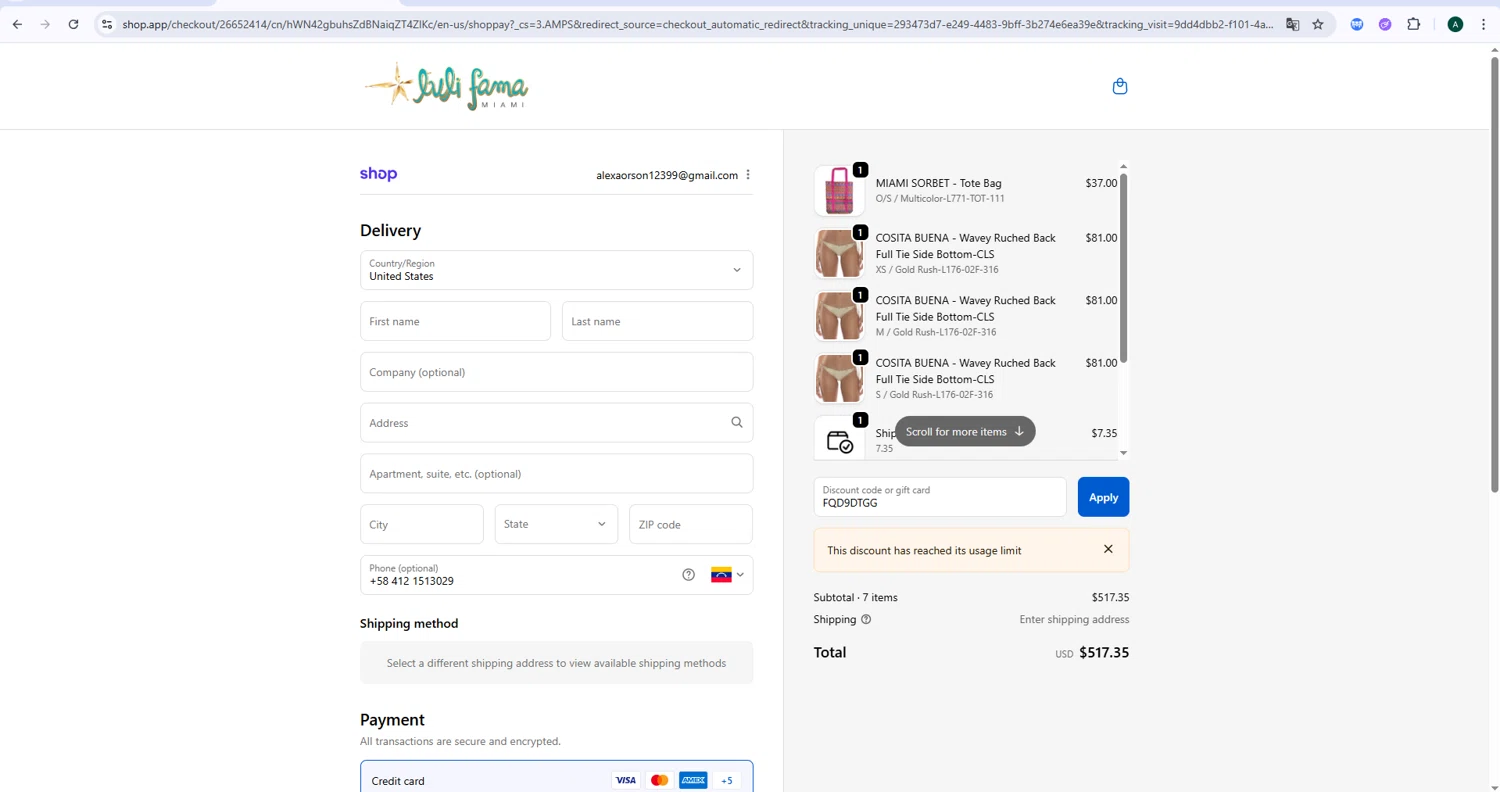Show phone number help tooltip icon
The width and height of the screenshot is (1500, 792).
tap(688, 575)
